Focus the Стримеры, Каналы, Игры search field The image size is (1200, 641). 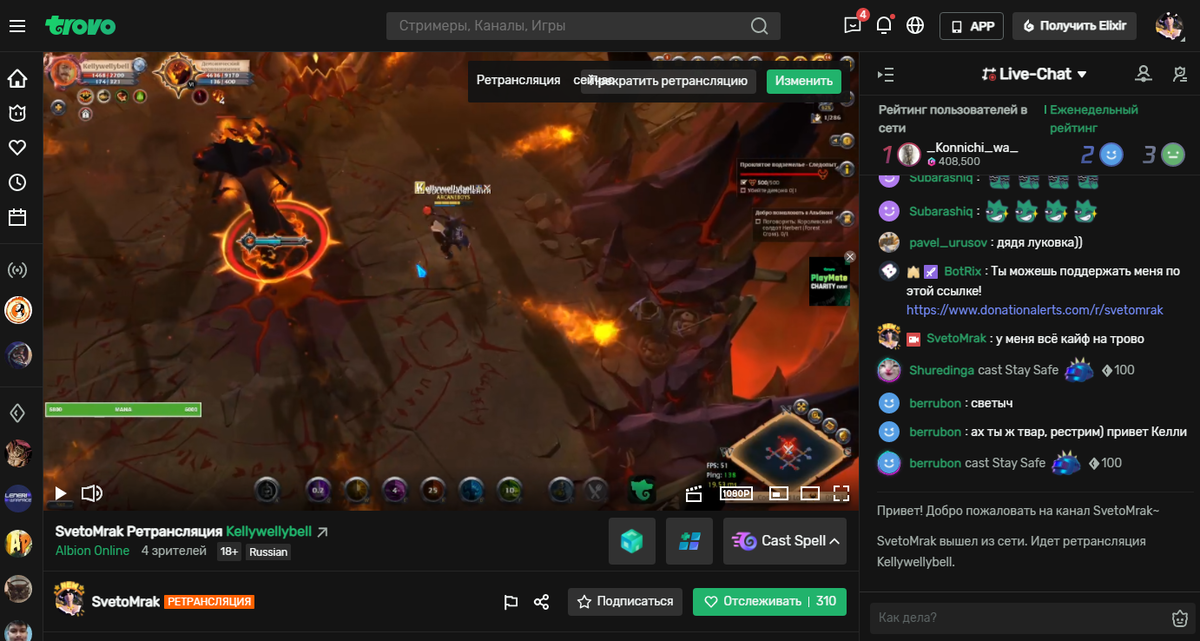click(583, 26)
